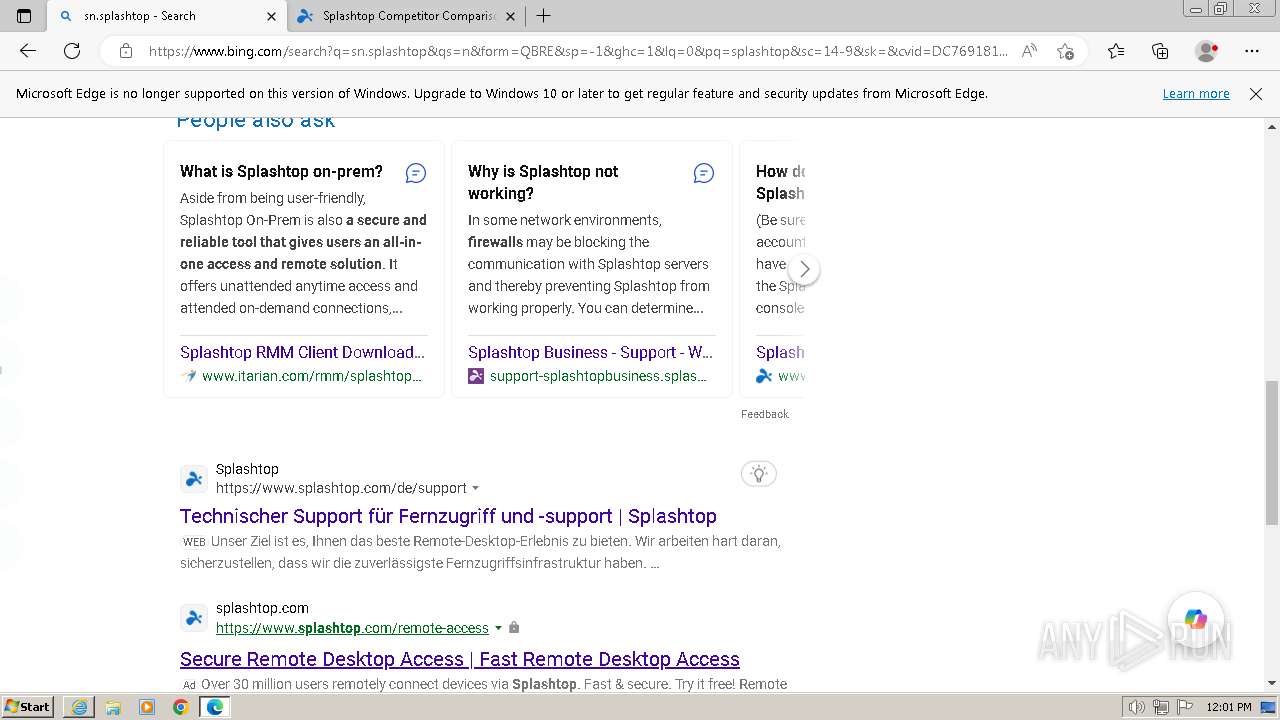The image size is (1280, 720).
Task: Expand What is Splashtop on-prem question
Action: (x=281, y=171)
